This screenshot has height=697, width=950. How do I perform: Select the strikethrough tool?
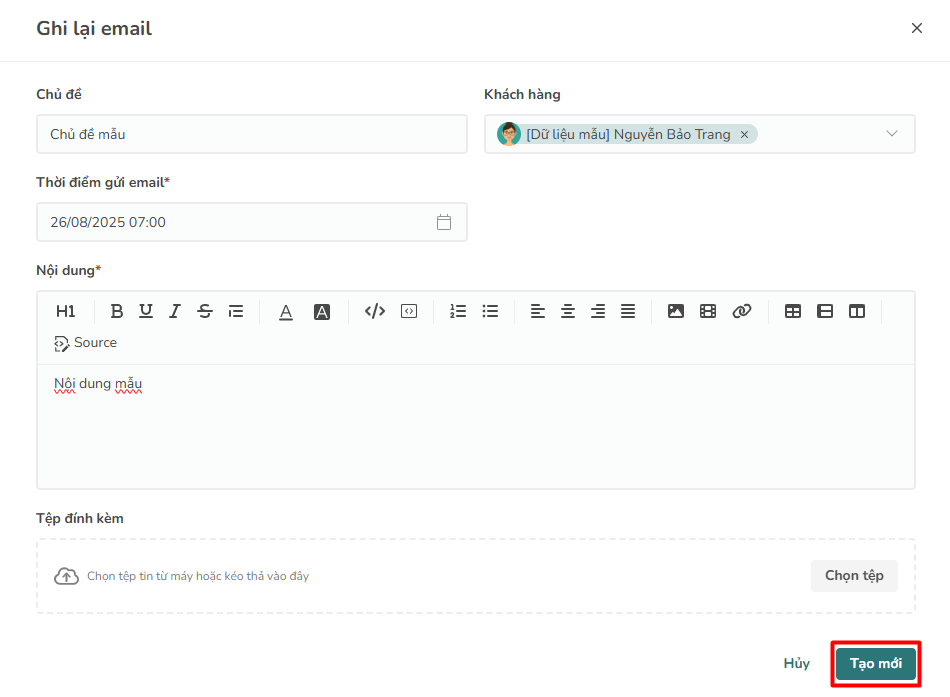tap(205, 311)
